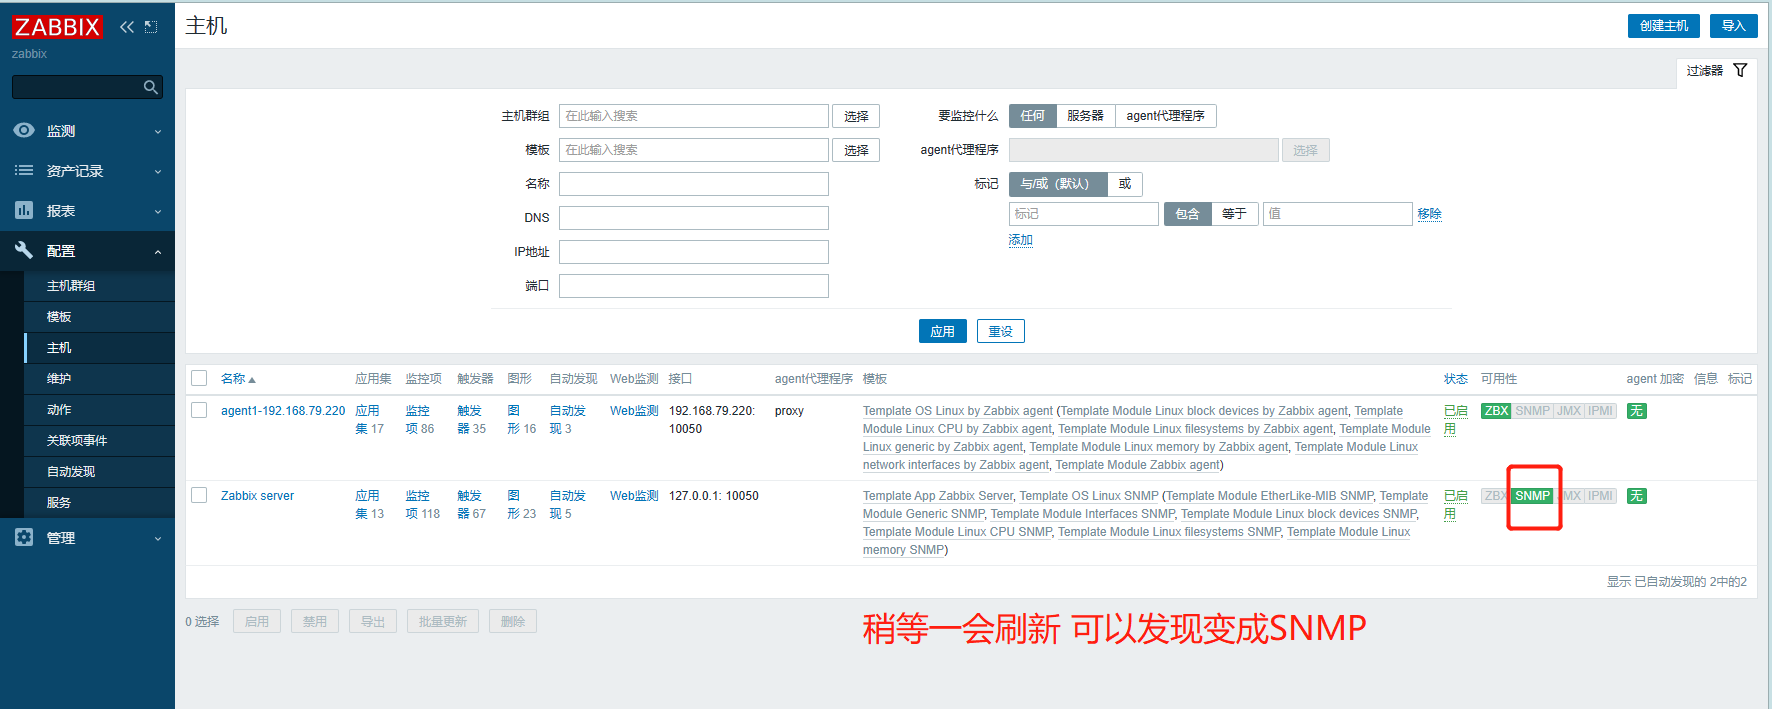This screenshot has width=1772, height=709.
Task: Click the 移除 tag link
Action: click(1429, 214)
